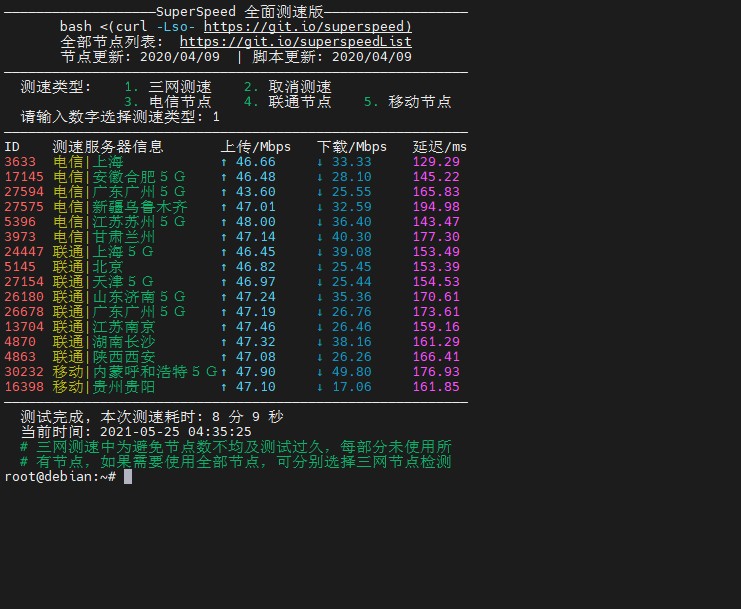Screen dimensions: 741x609
Task: Click the 延迟/ms column header
Action: tap(439, 147)
